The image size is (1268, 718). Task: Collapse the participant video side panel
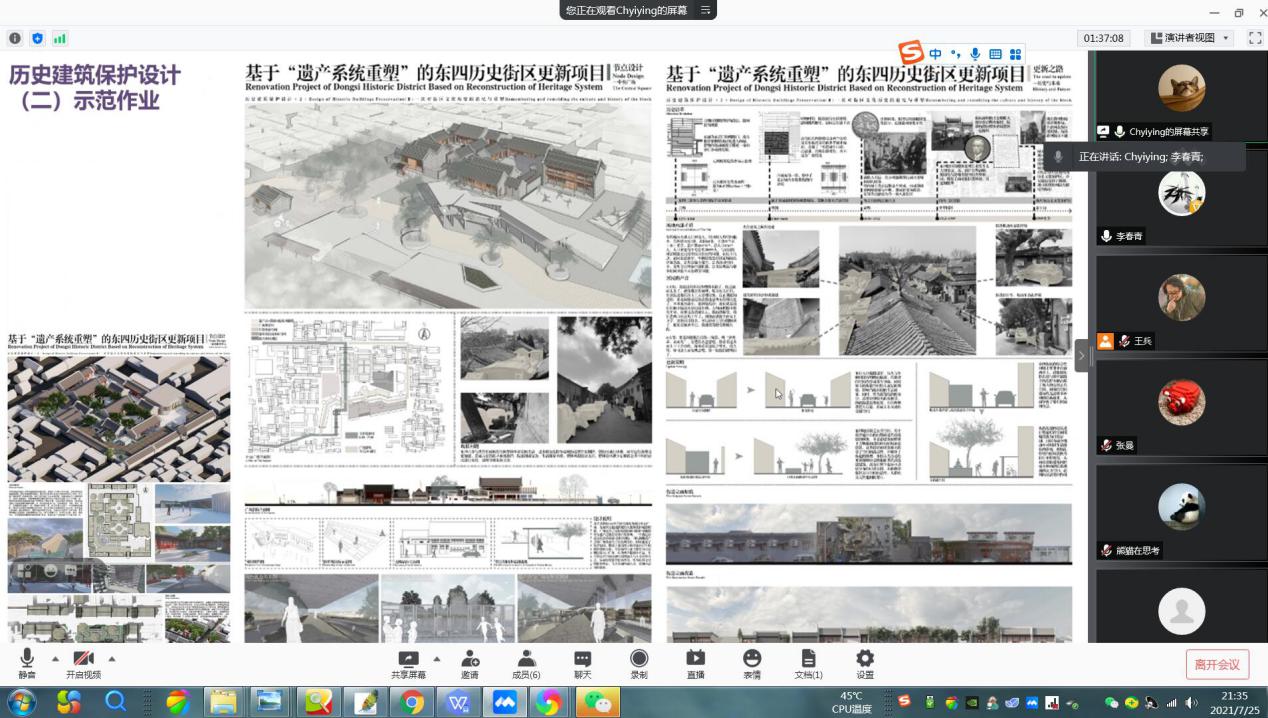coord(1081,355)
